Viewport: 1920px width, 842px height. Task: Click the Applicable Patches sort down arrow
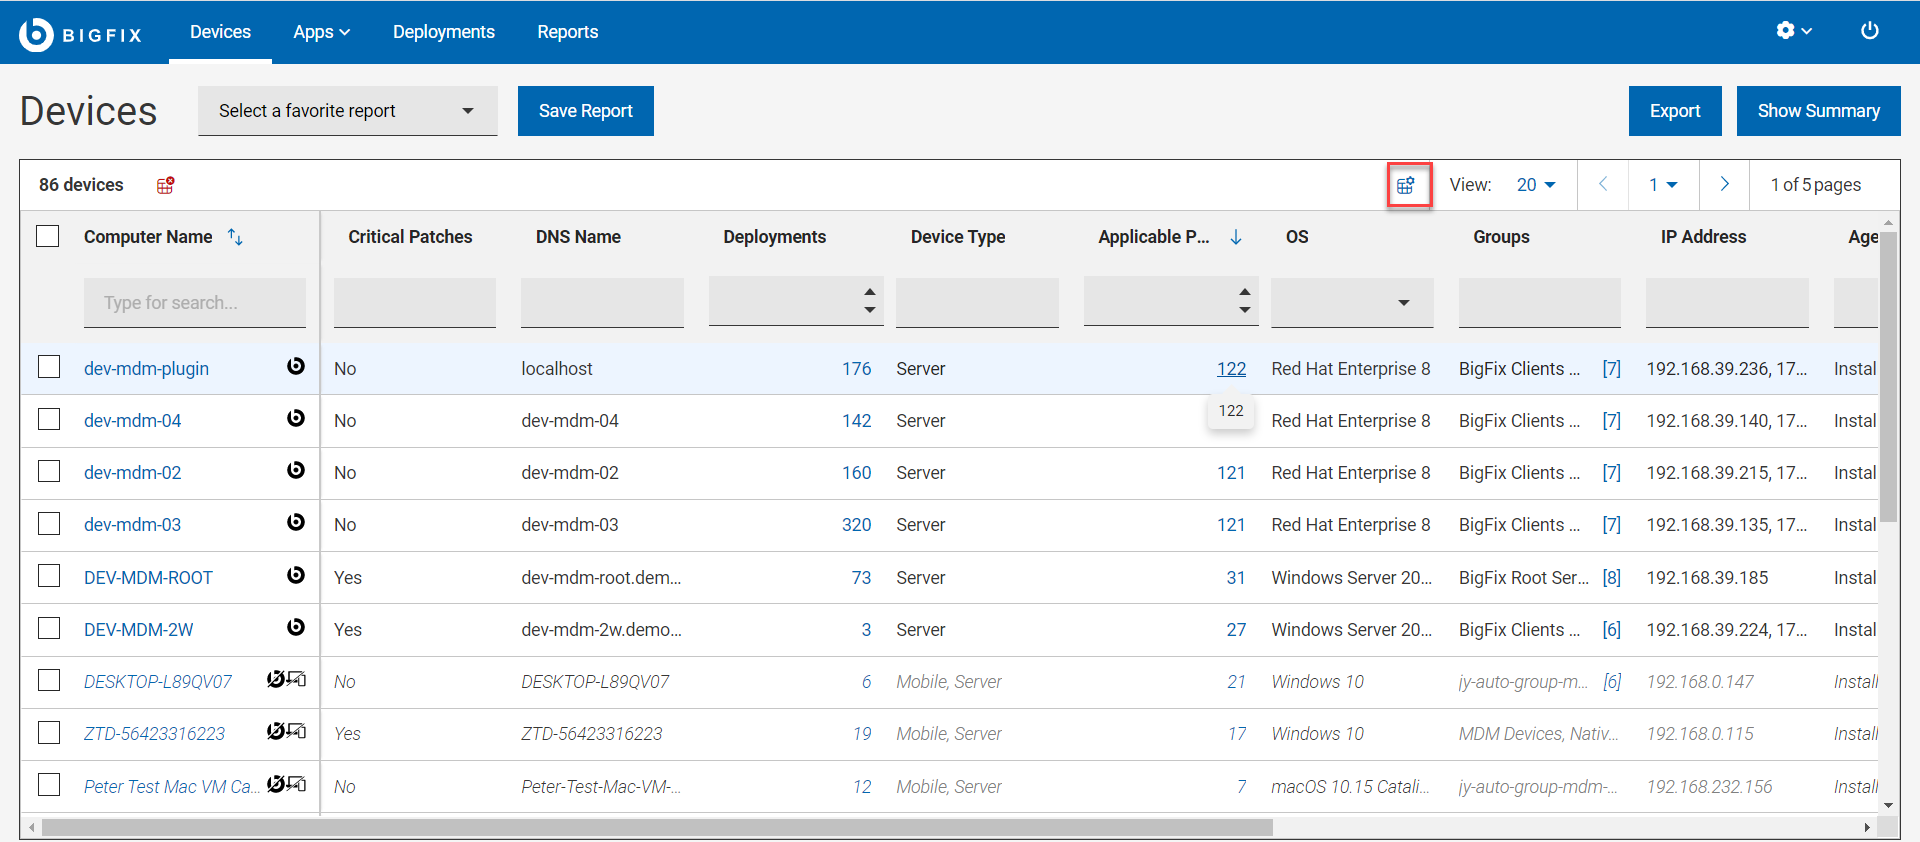pos(1236,237)
